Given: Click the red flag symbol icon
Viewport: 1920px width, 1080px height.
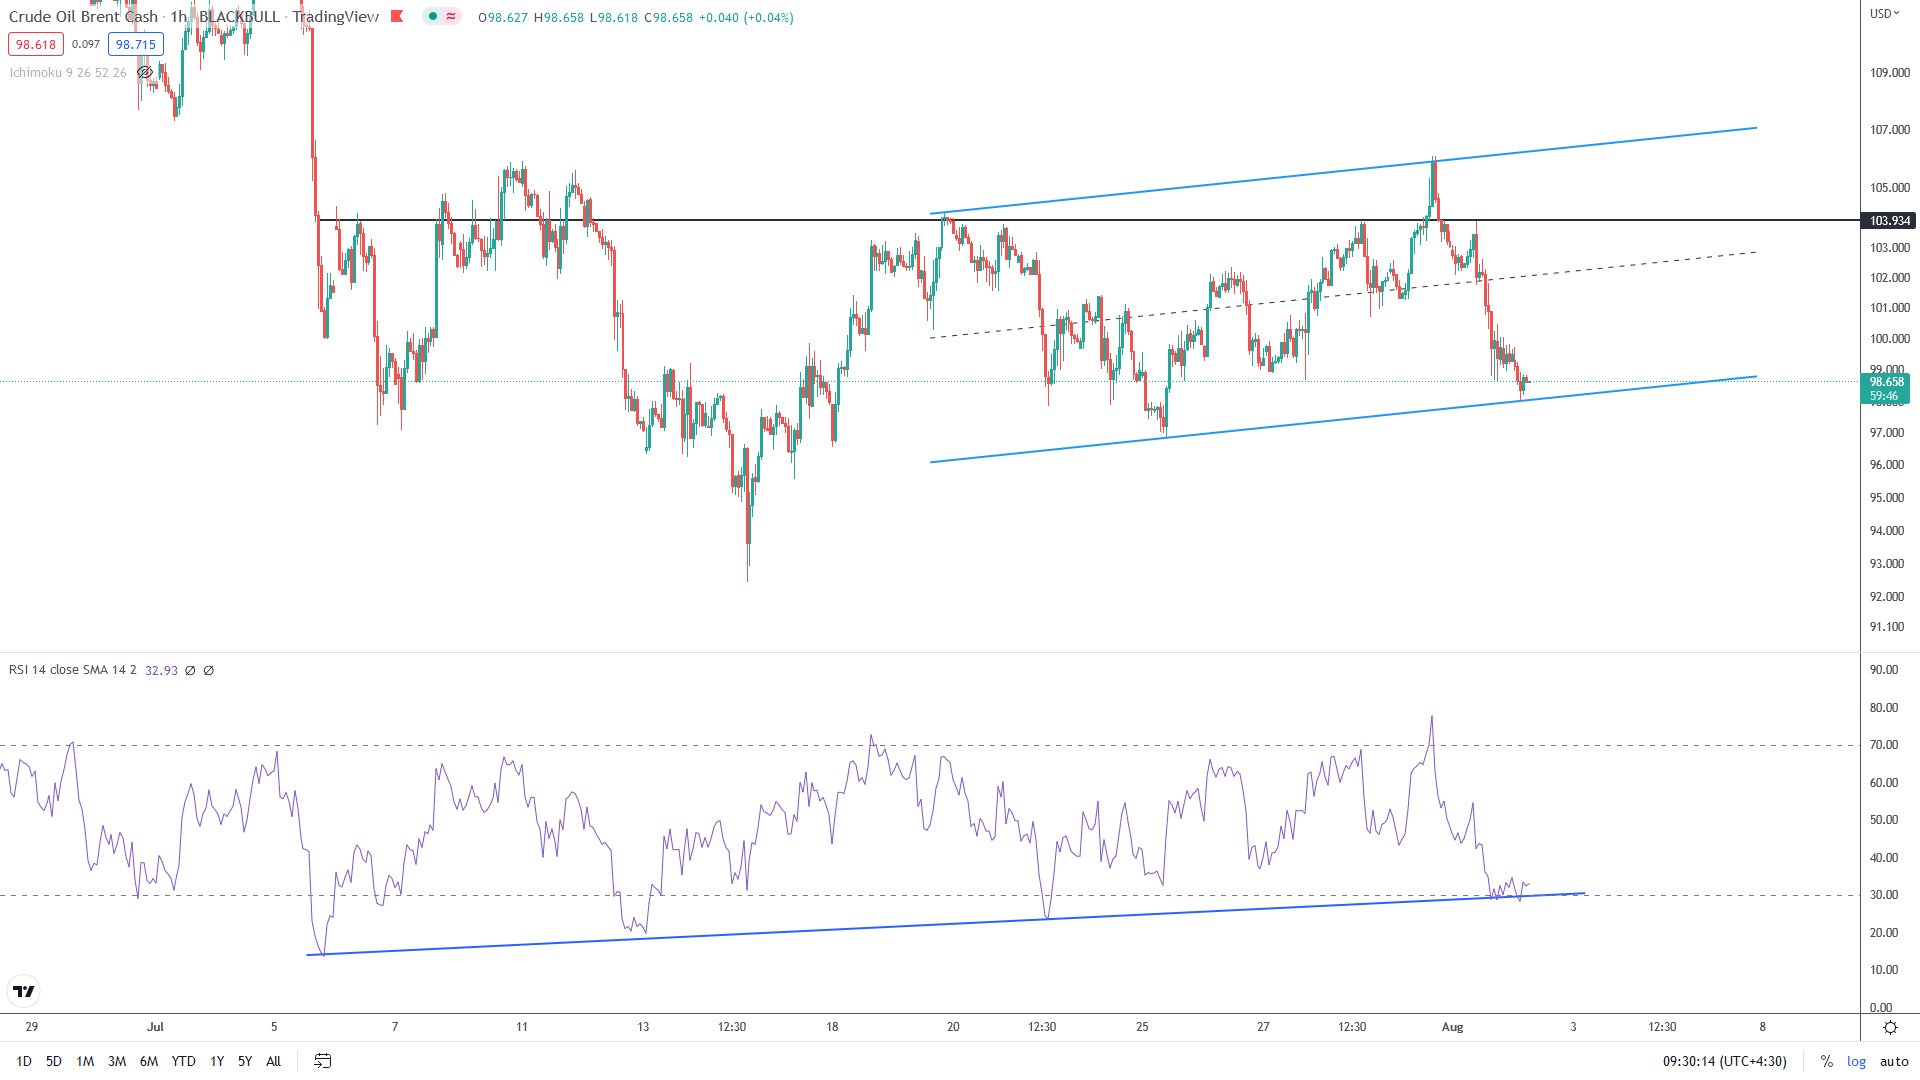Looking at the screenshot, I should click(x=397, y=16).
